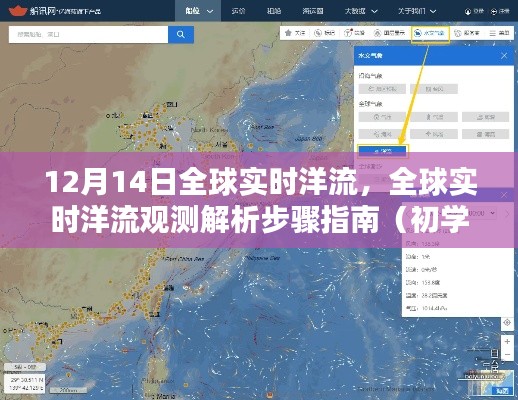The width and height of the screenshot is (518, 400).
Task: Click the red ship logo of 船讯网
Action: click(x=17, y=11)
